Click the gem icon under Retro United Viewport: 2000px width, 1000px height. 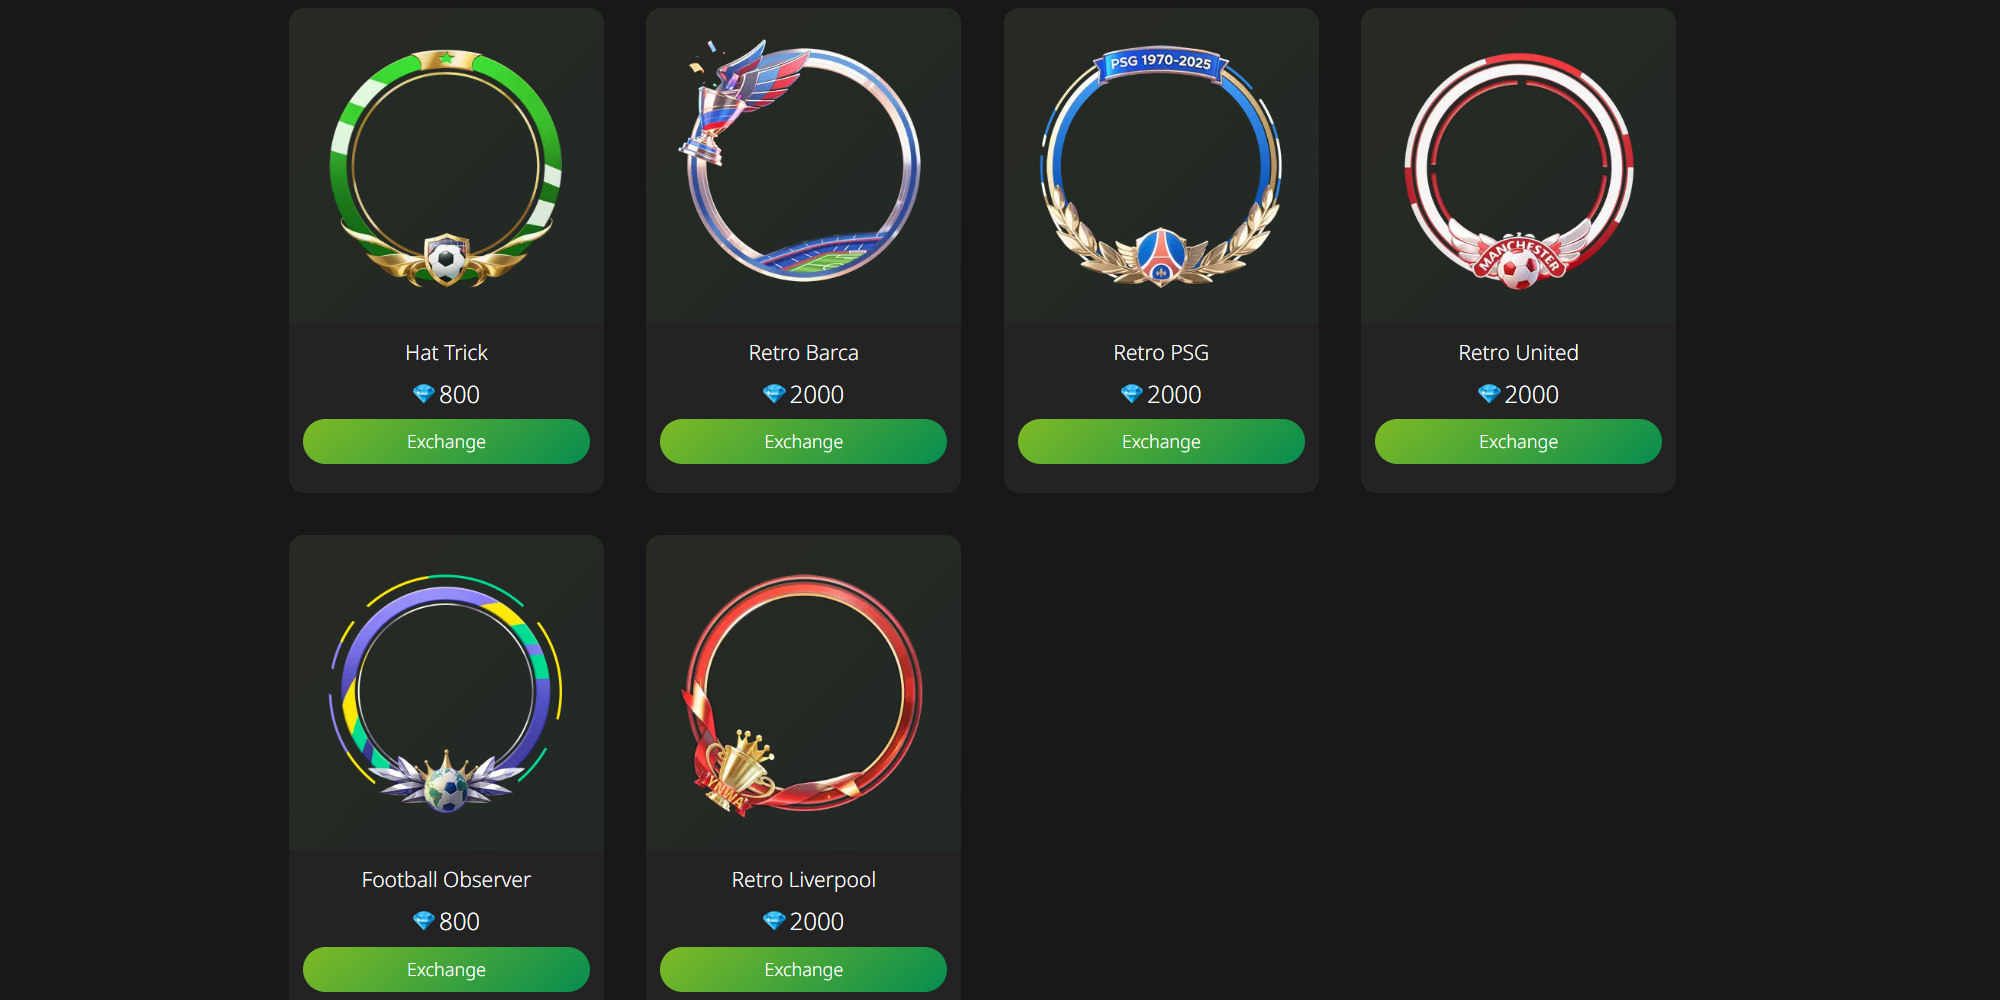(x=1489, y=394)
